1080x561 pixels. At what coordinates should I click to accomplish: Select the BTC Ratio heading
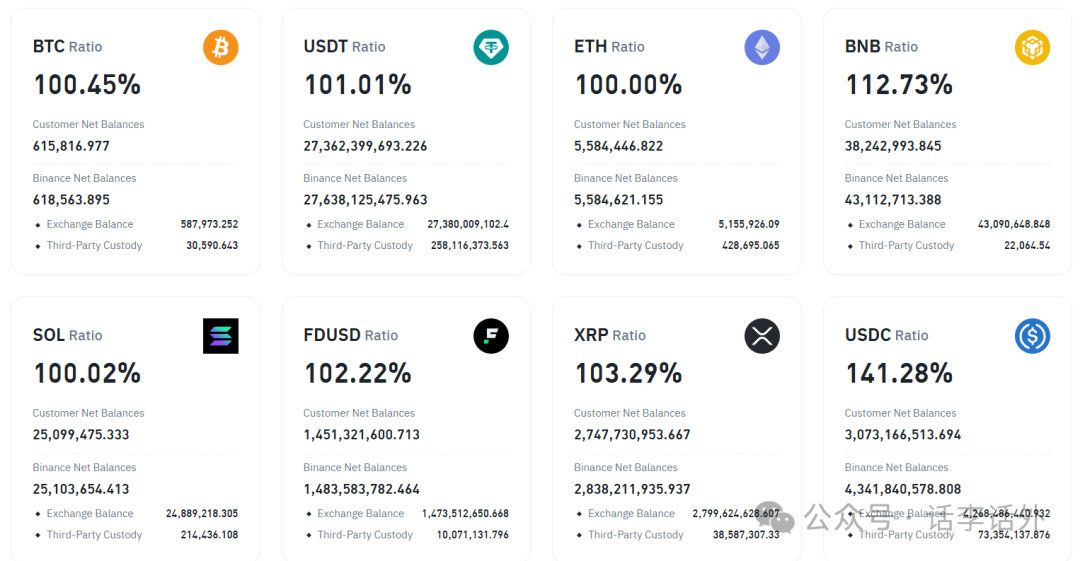point(67,47)
